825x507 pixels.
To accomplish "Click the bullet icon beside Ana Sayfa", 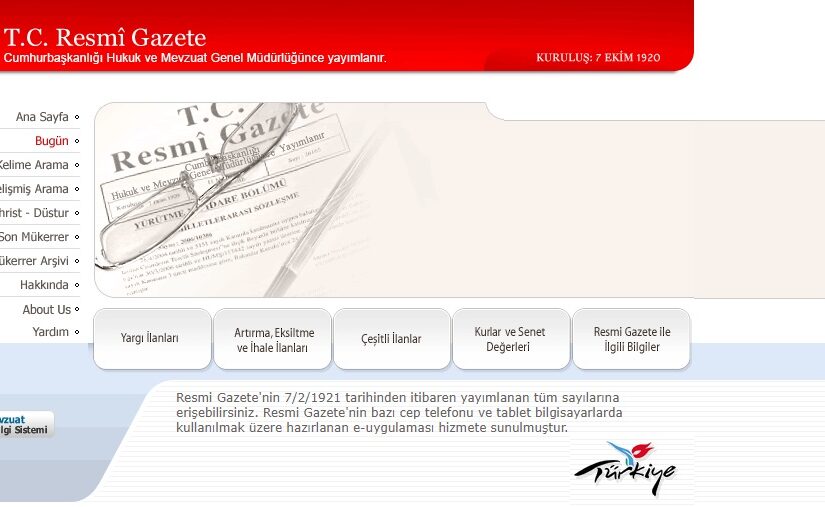I will tap(77, 117).
